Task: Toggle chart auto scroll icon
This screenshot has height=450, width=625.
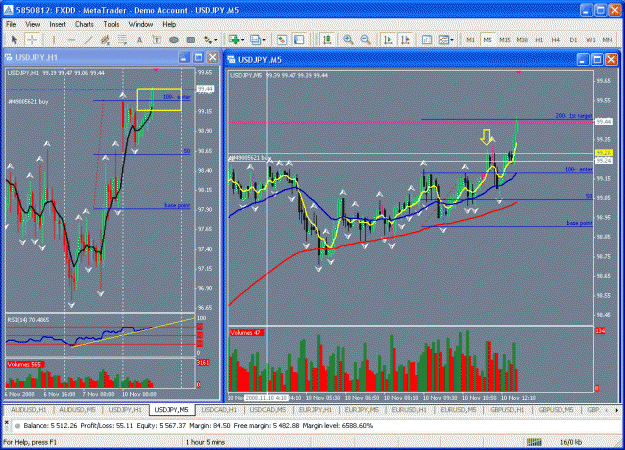Action: point(387,39)
